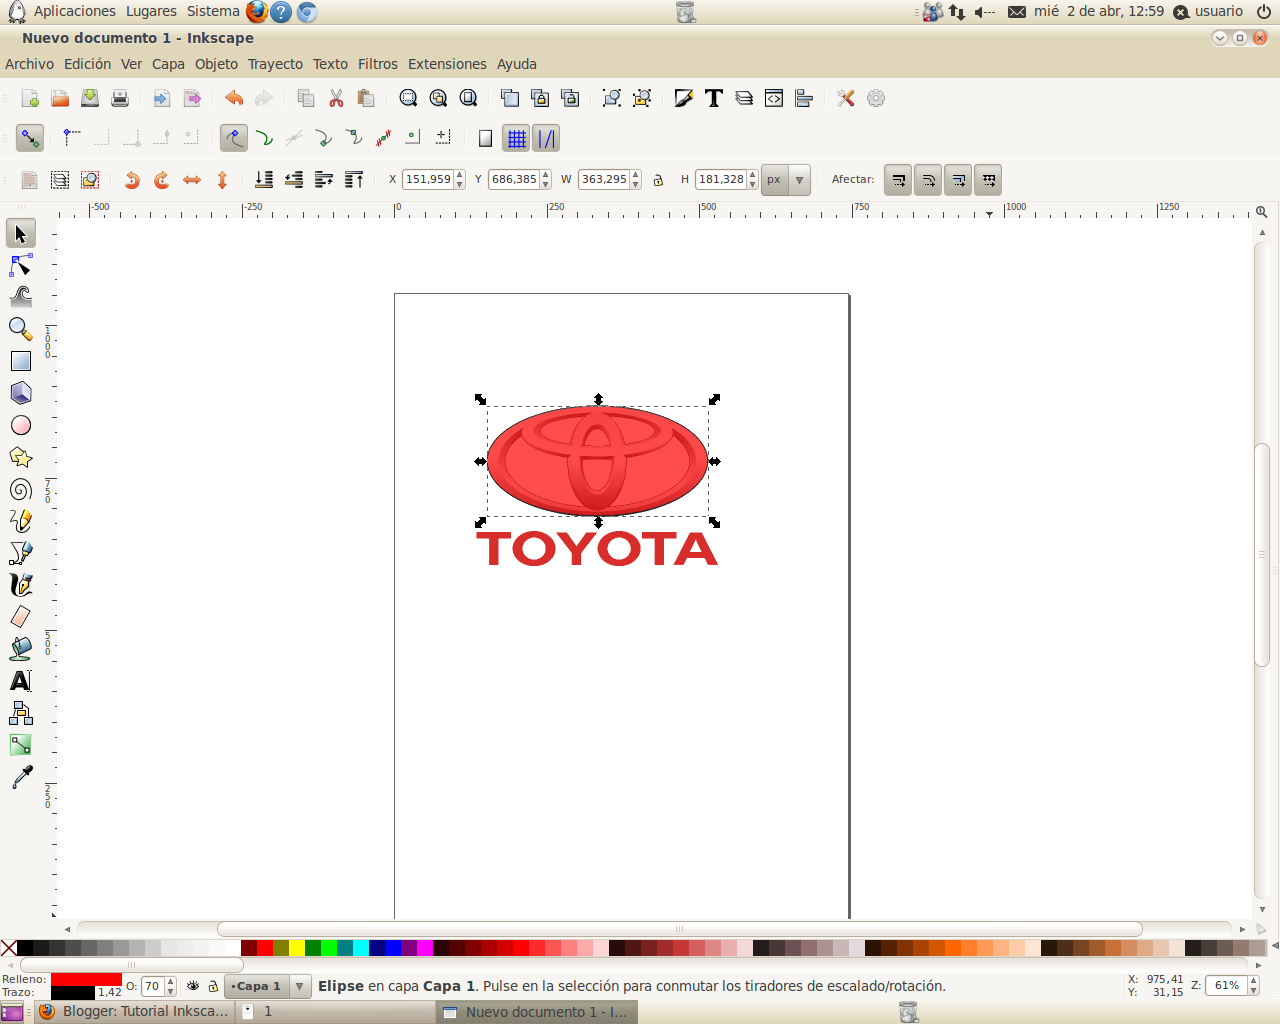Switch to Blogger Firefox taskbar window
The width and height of the screenshot is (1280, 1024).
coord(134,1012)
